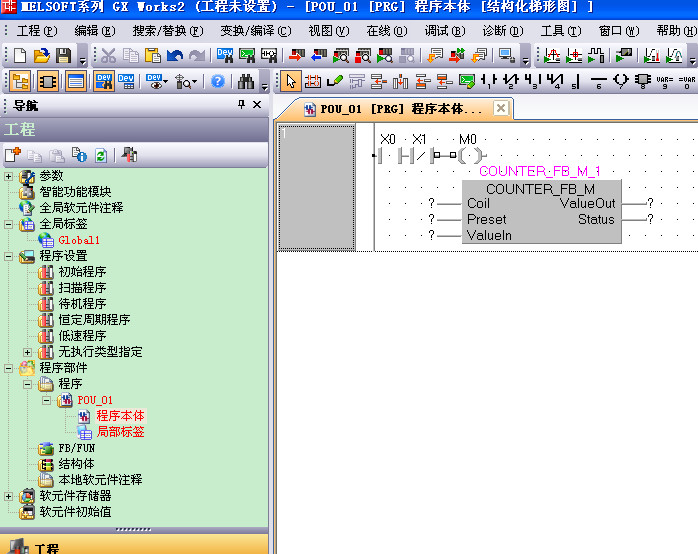Open Global1 under 全局标签
698x554 pixels.
click(x=79, y=240)
